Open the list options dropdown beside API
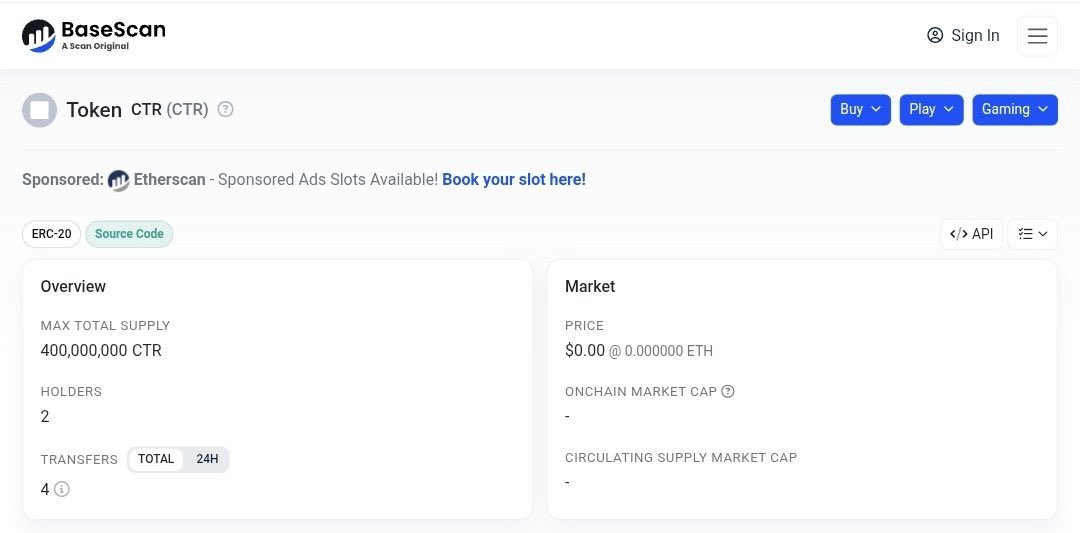Viewport: 1080px width, 533px height. pos(1032,234)
